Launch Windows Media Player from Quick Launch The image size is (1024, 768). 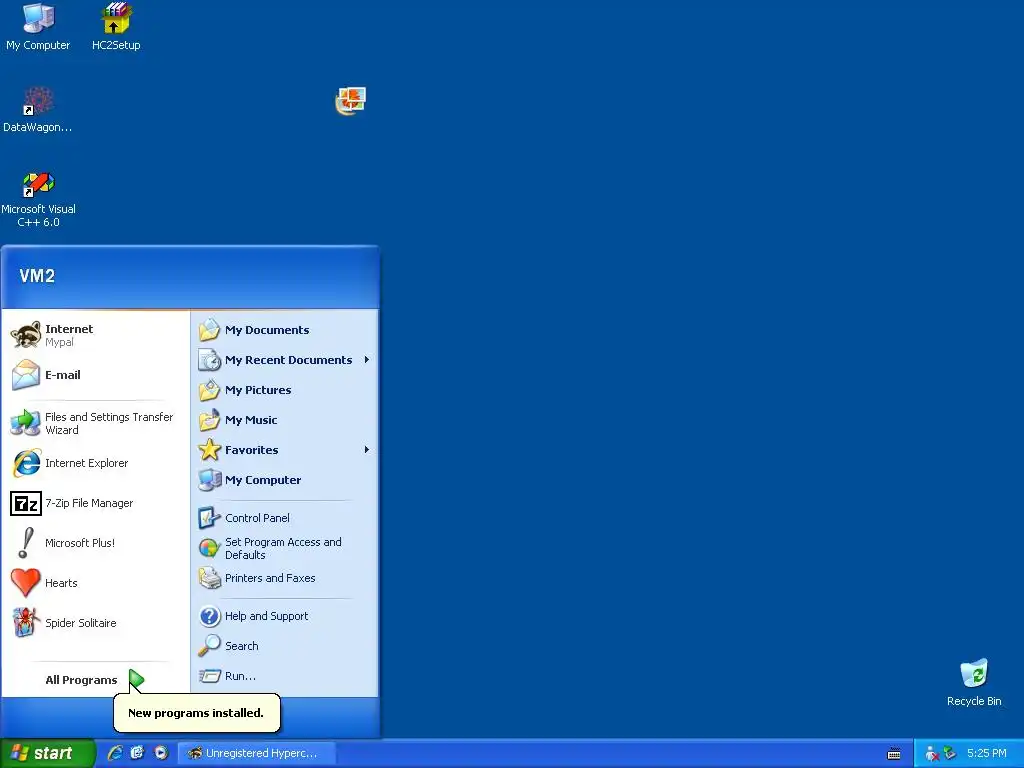(x=161, y=753)
